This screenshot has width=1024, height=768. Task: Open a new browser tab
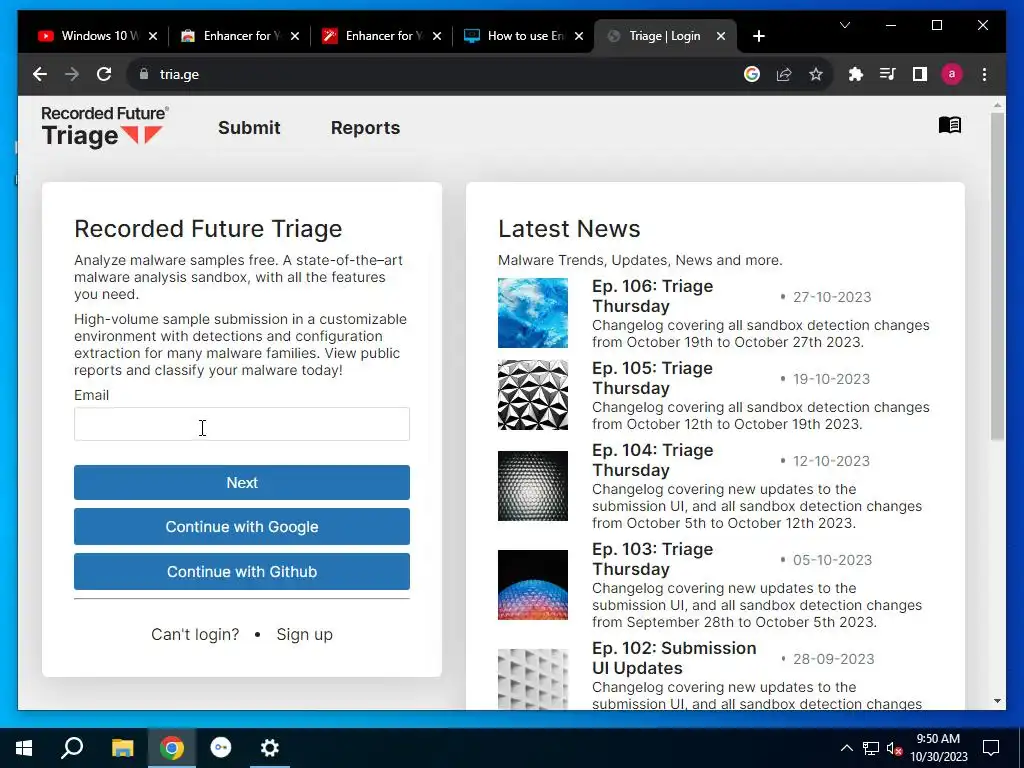pos(758,36)
